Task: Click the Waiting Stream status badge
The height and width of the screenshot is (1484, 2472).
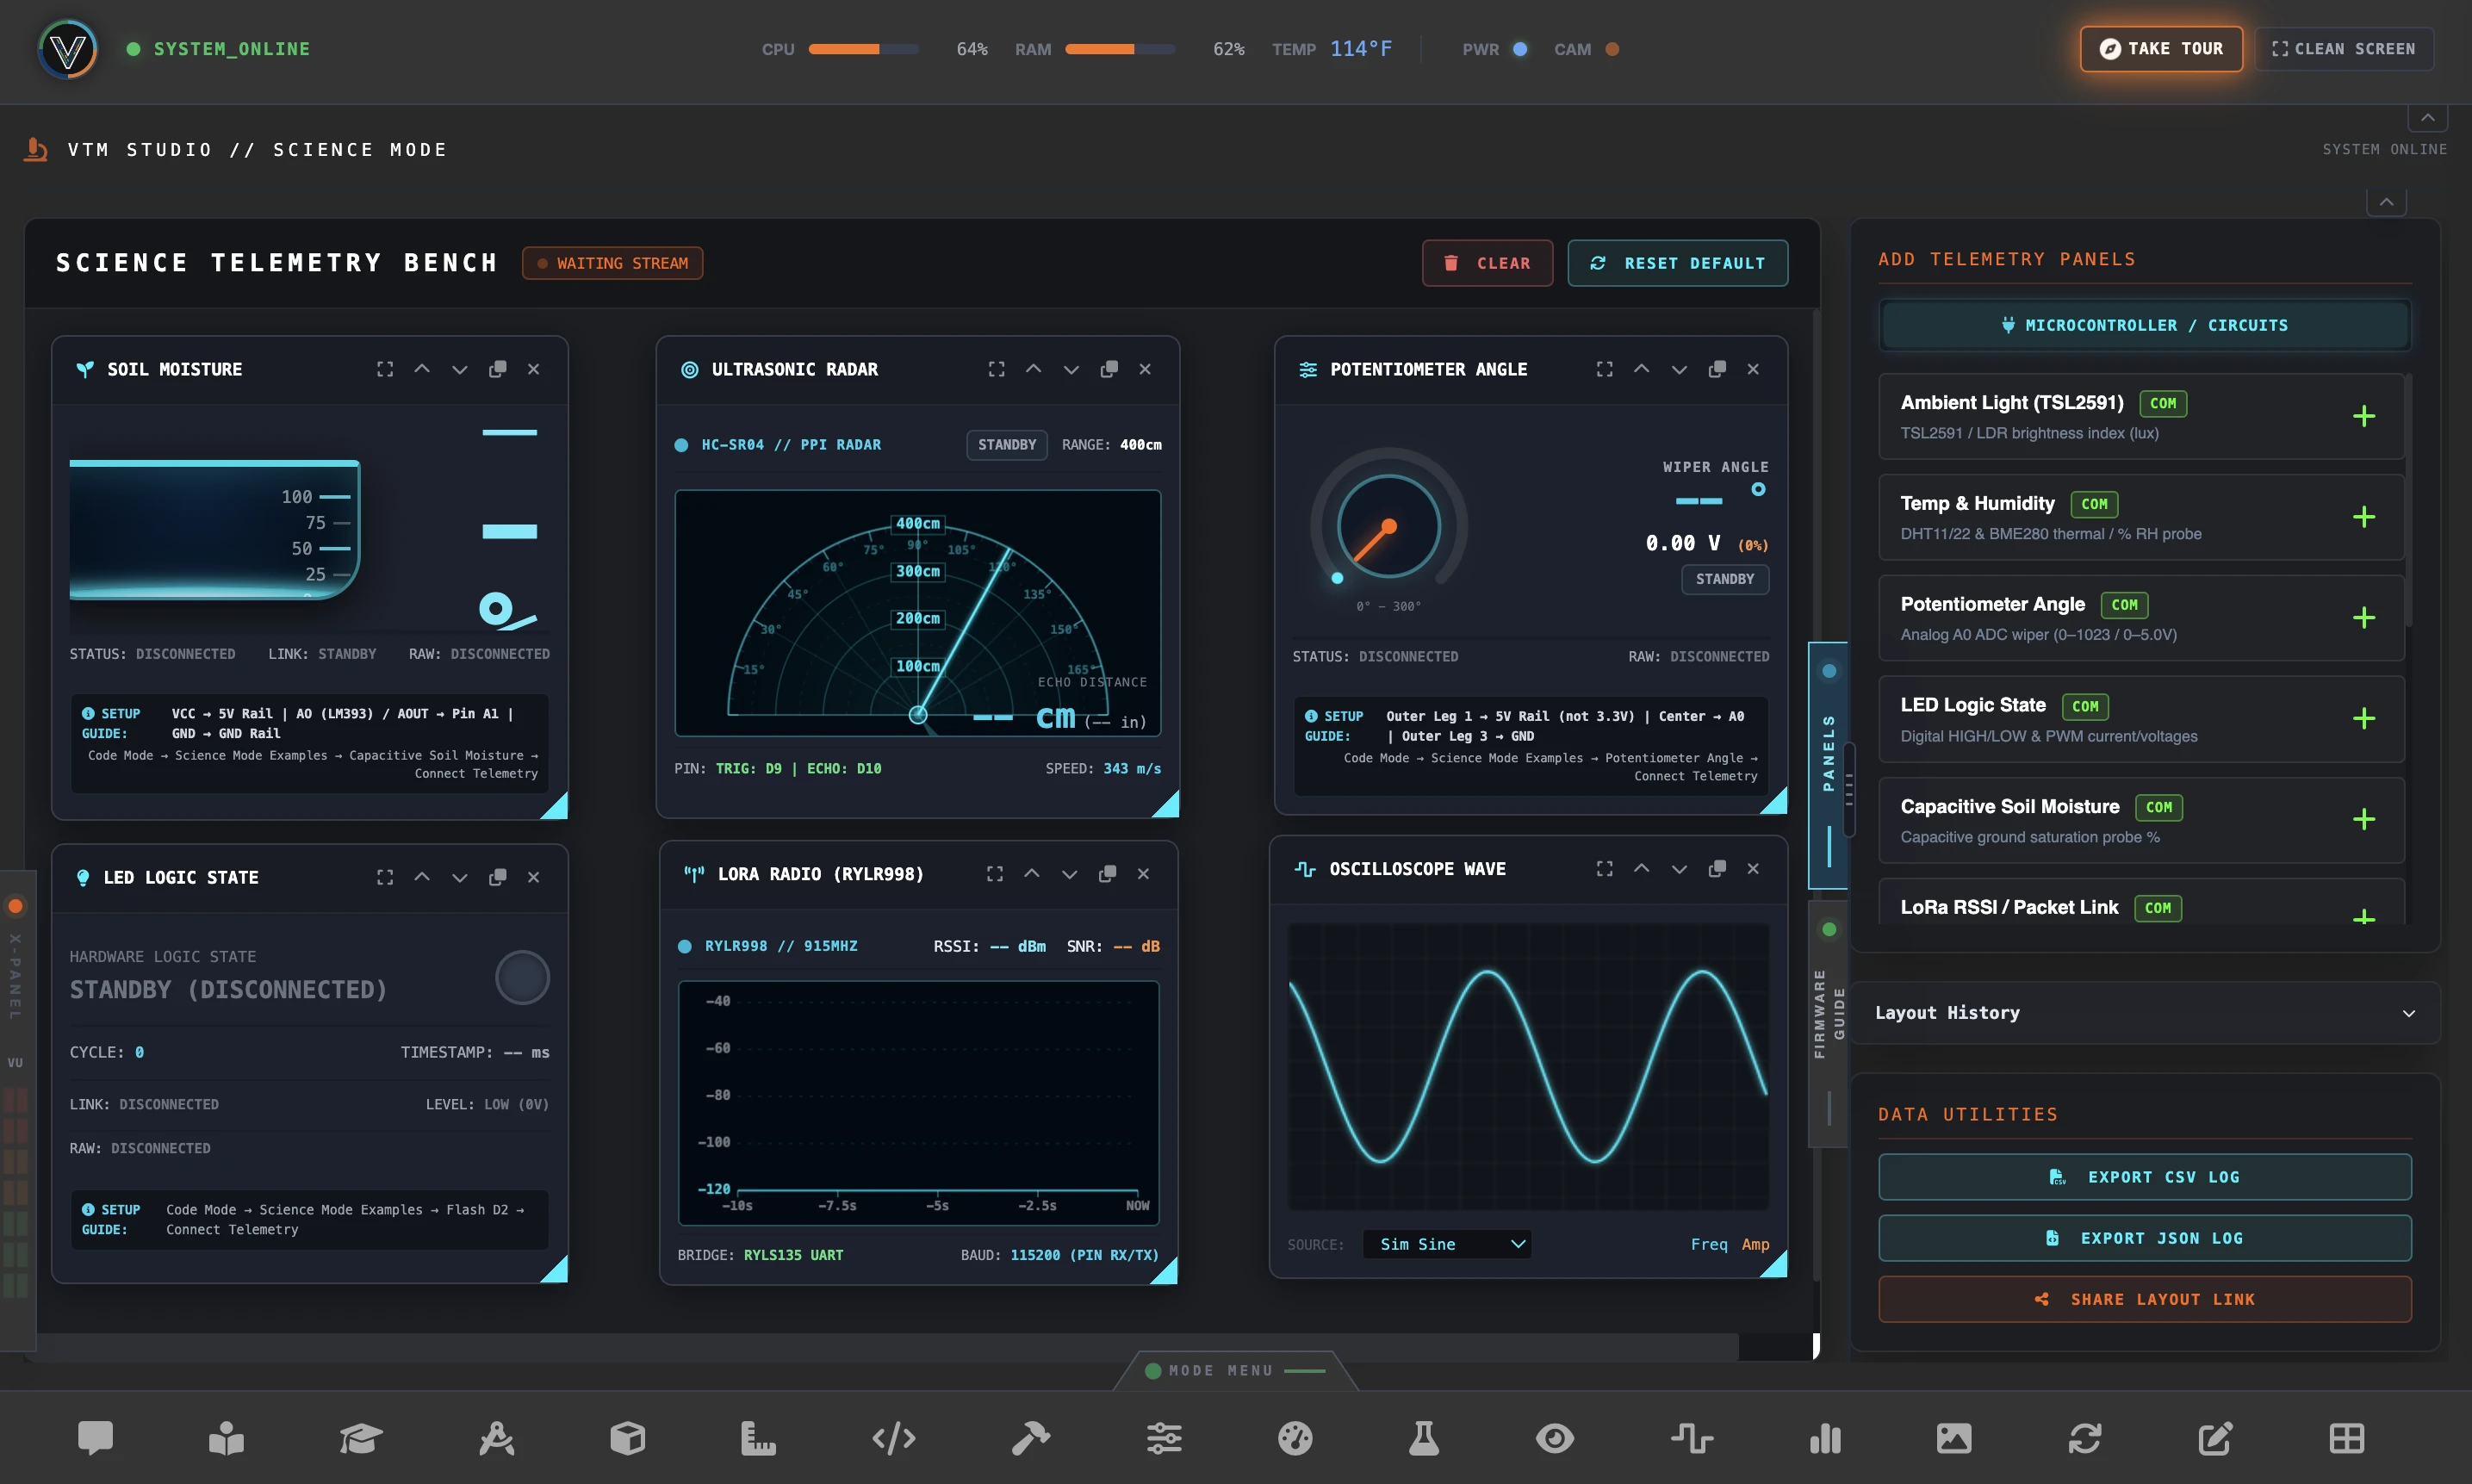Action: click(612, 263)
